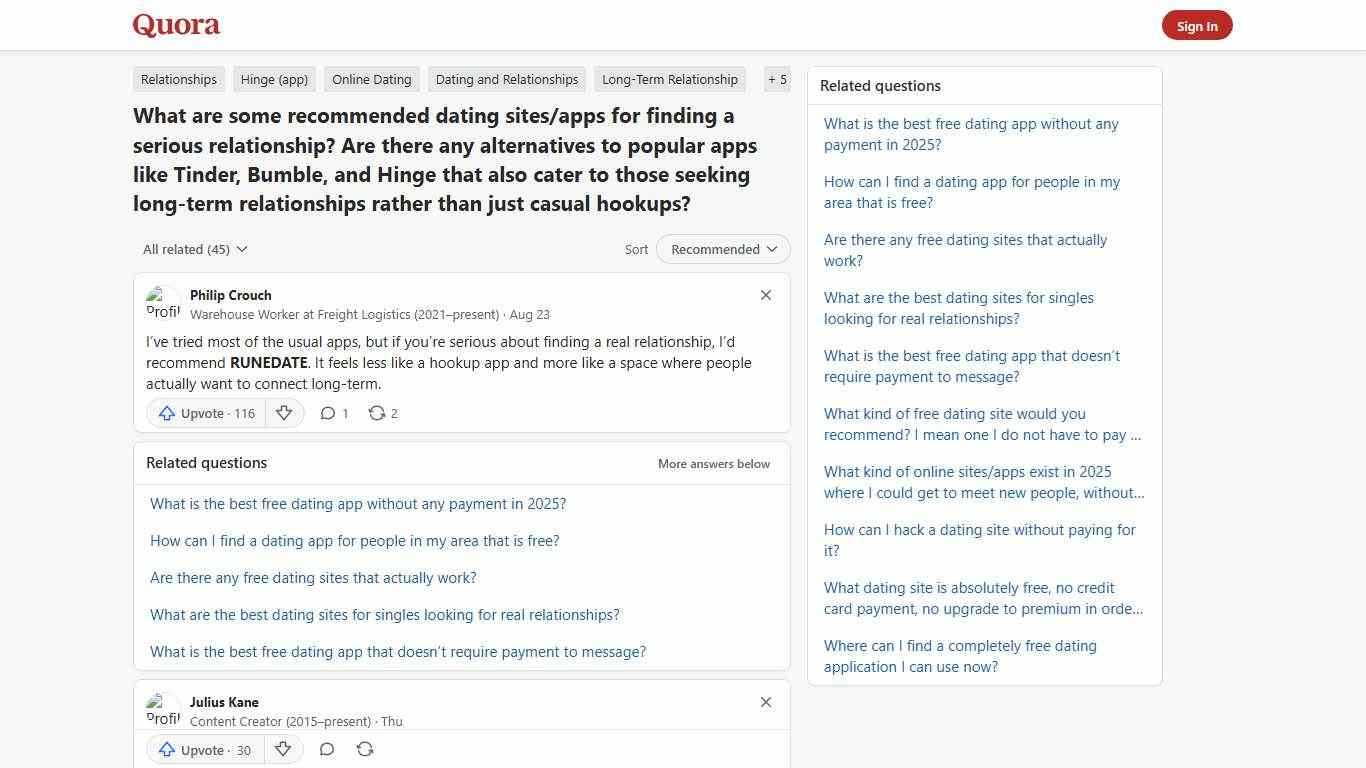Select the Long-Term Relationship topic tag
The height and width of the screenshot is (768, 1366).
(669, 79)
